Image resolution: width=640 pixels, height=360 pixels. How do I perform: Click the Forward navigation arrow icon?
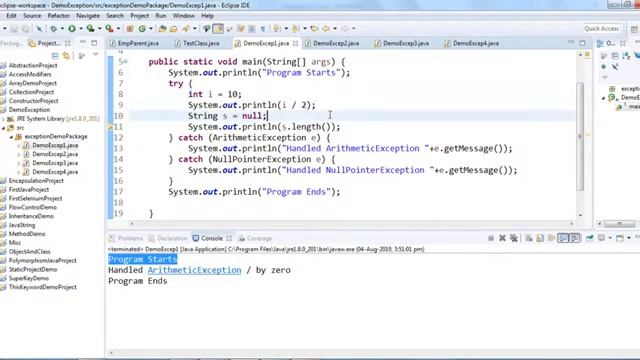click(344, 29)
